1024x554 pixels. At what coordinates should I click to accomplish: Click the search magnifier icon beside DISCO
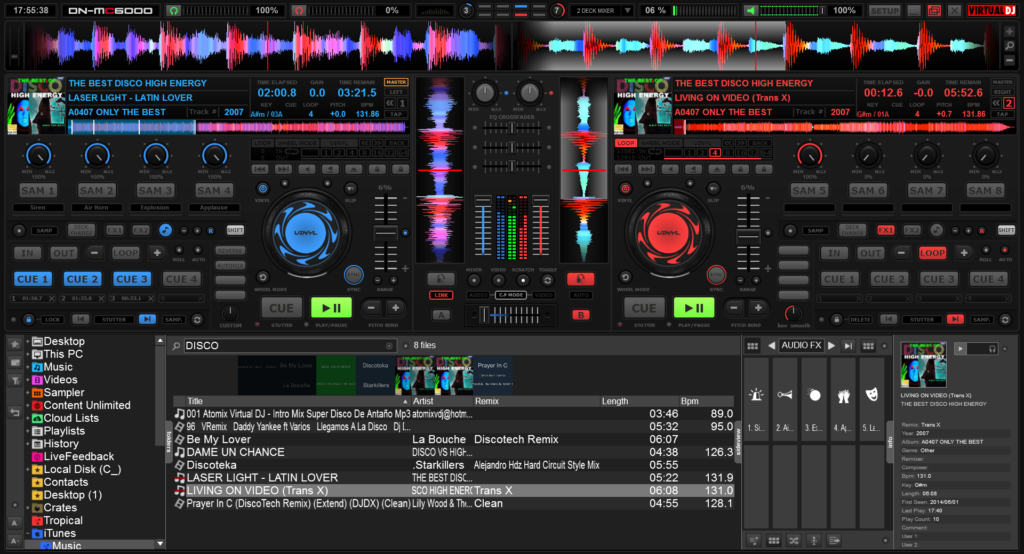pos(176,346)
